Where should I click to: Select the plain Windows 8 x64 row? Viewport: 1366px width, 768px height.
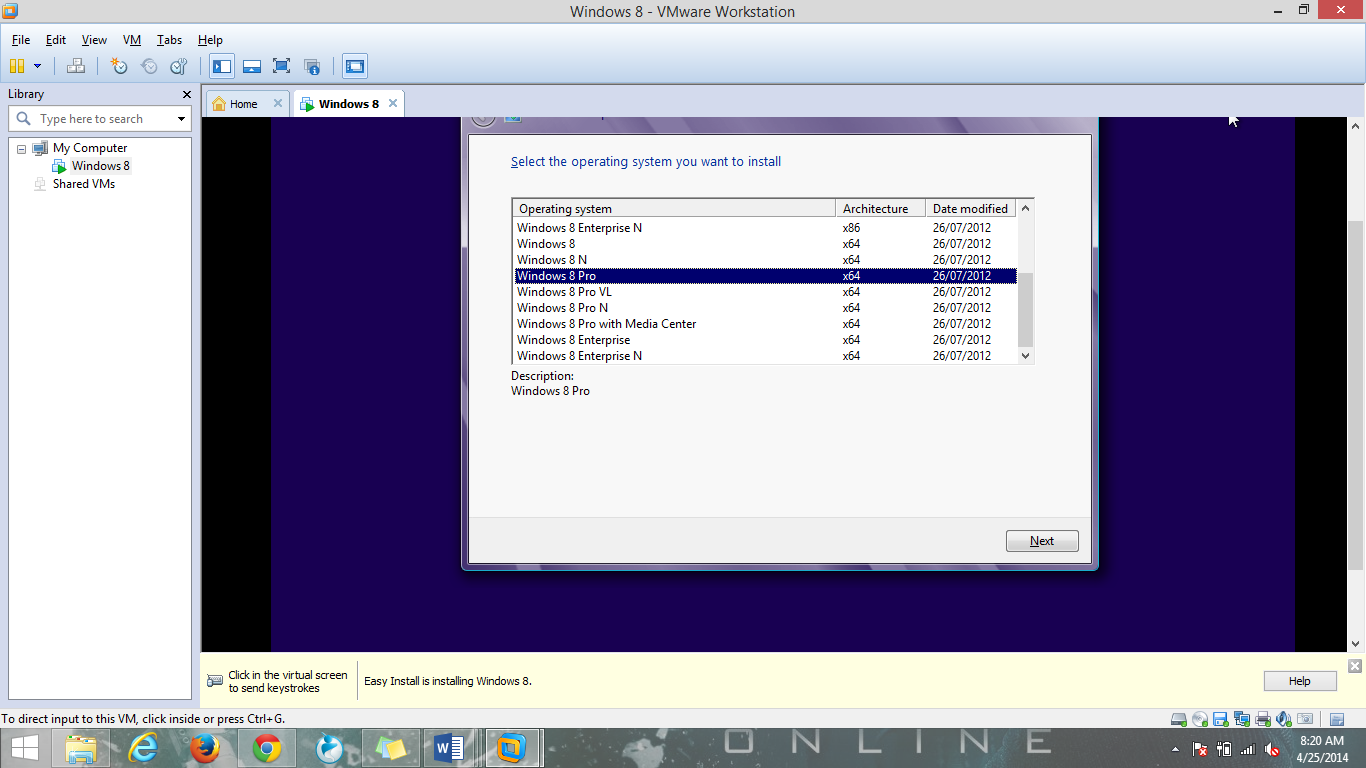(x=765, y=244)
